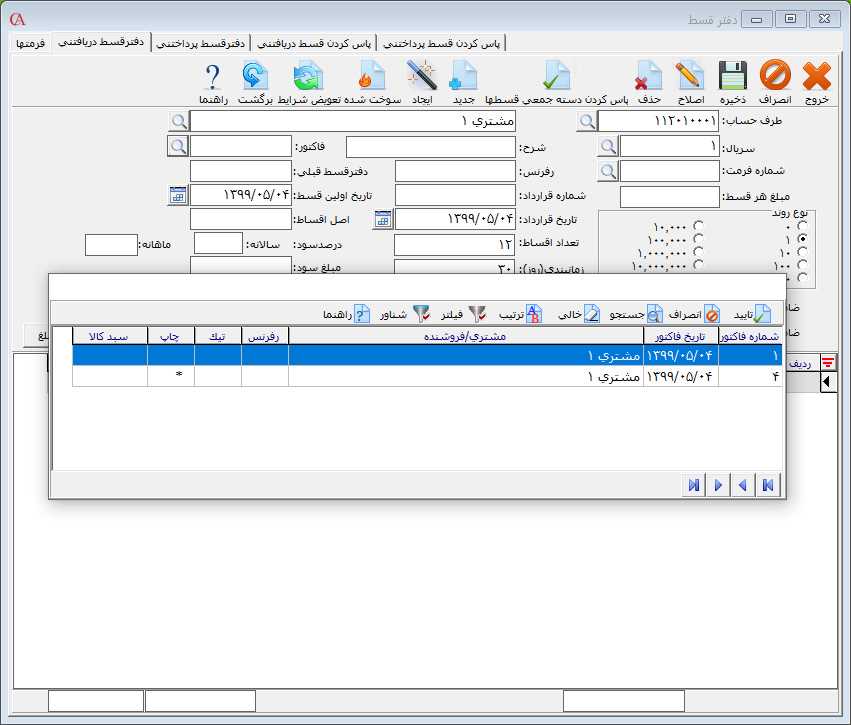Click the Save (ذخیره) floppy disk icon
Image resolution: width=851 pixels, height=725 pixels.
point(733,76)
